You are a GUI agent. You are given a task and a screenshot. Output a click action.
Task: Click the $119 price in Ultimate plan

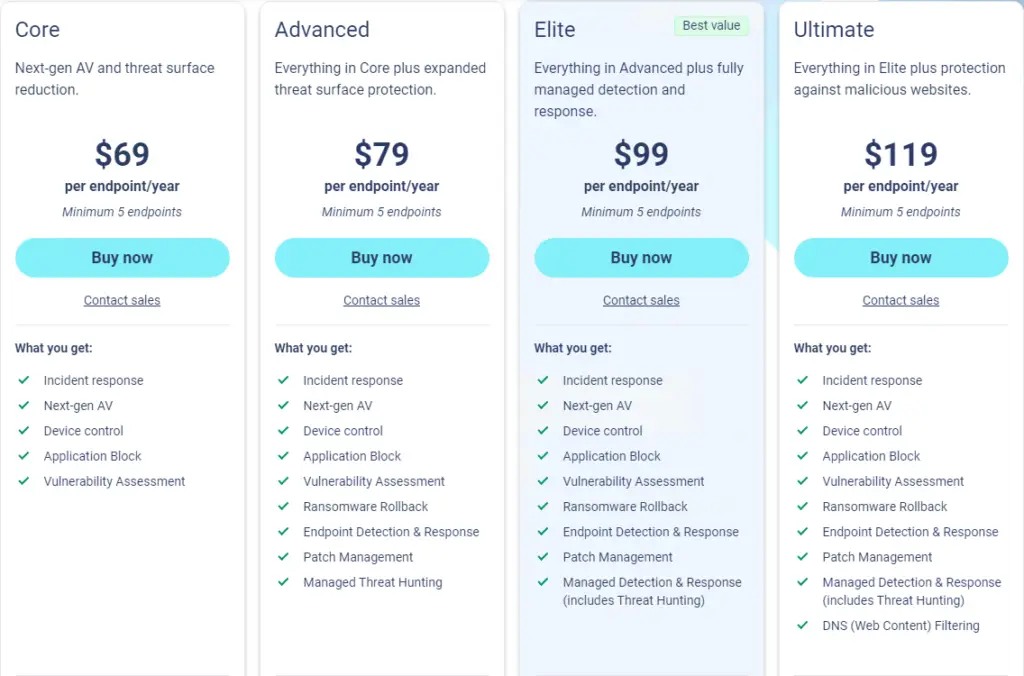900,154
